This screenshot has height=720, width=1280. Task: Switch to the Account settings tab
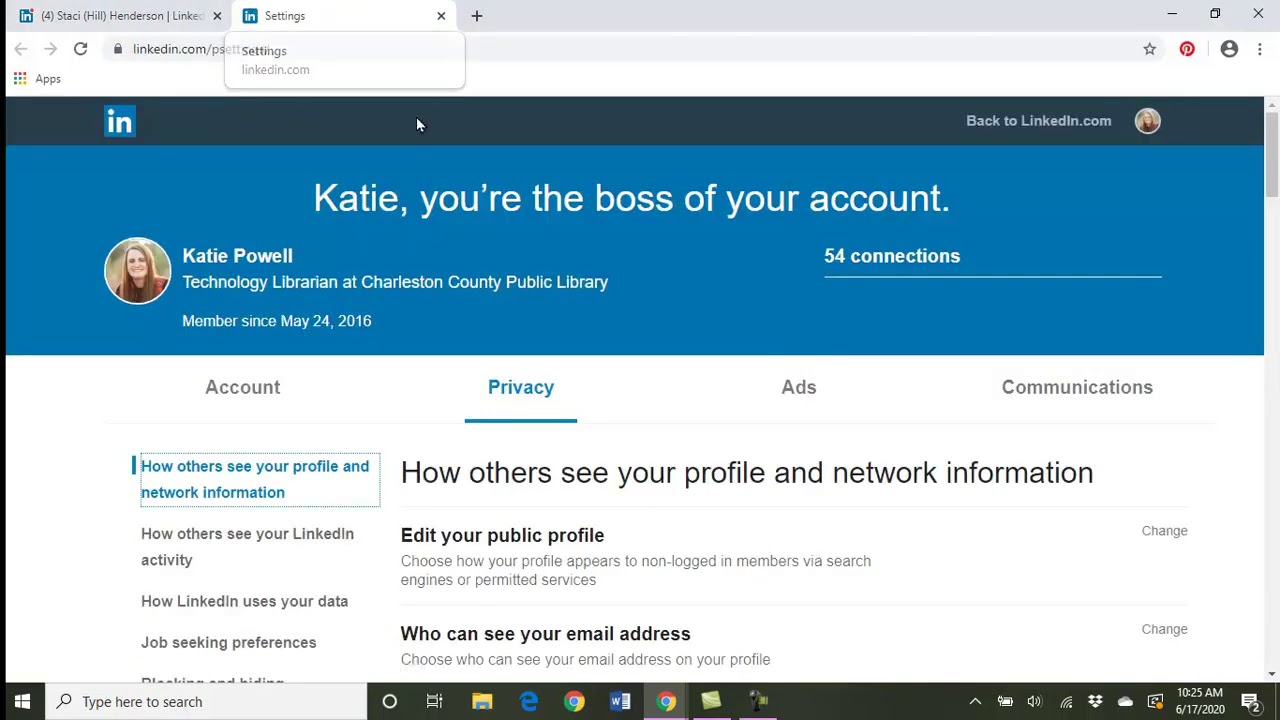pos(243,387)
